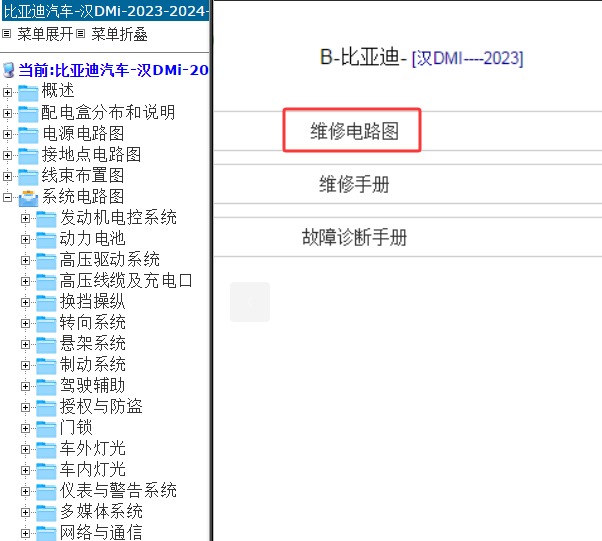Viewport: 602px width, 541px height.
Task: Click the 制动系统 folder icon
Action: [x=46, y=366]
